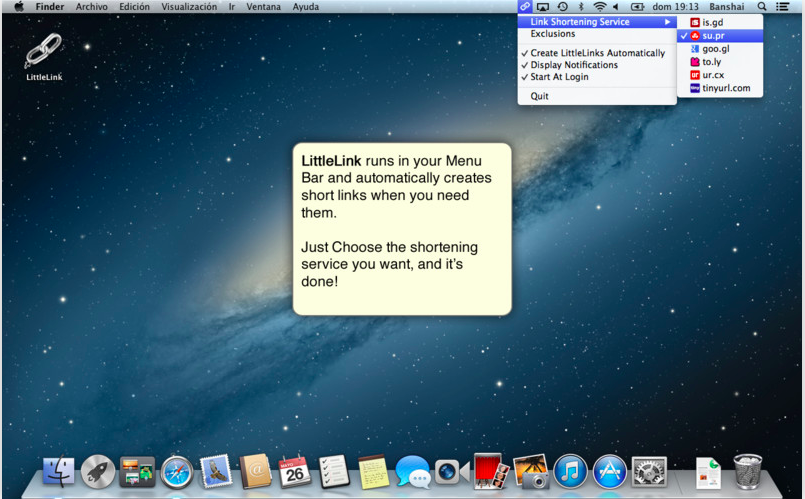Click the battery status icon
This screenshot has height=499, width=805.
[637, 7]
